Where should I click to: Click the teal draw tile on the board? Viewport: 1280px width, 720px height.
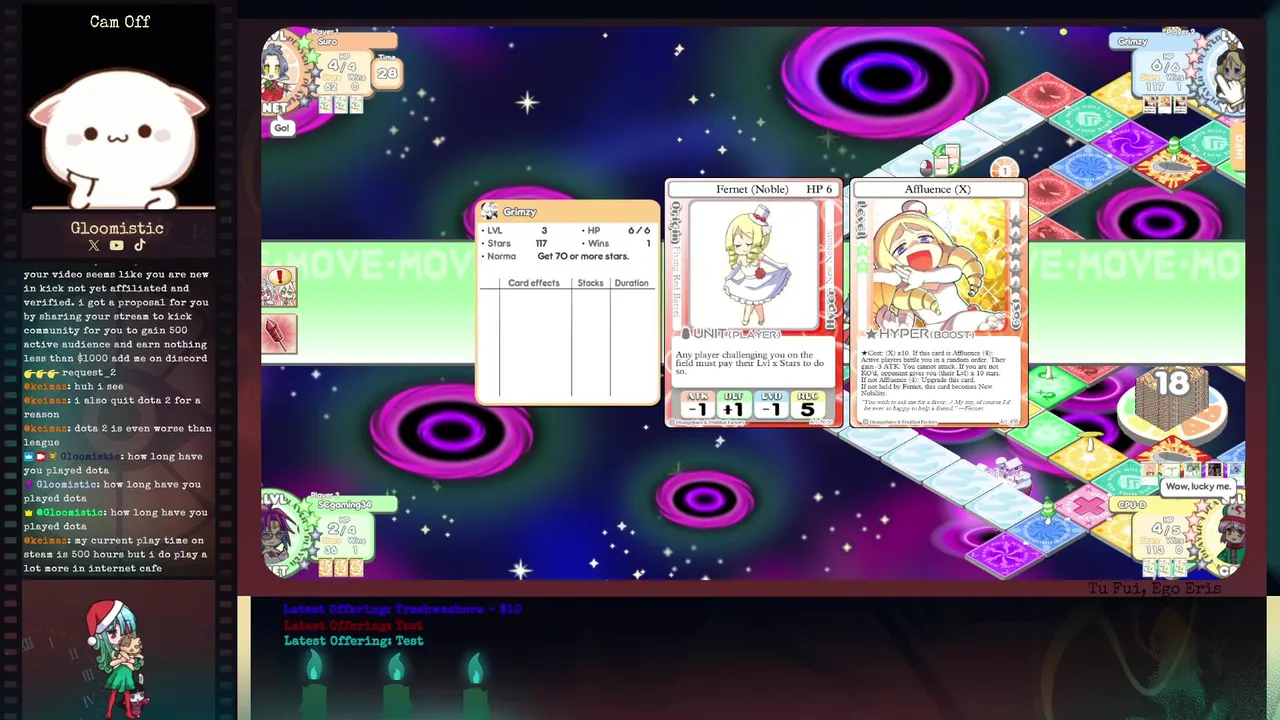pyautogui.click(x=1087, y=119)
